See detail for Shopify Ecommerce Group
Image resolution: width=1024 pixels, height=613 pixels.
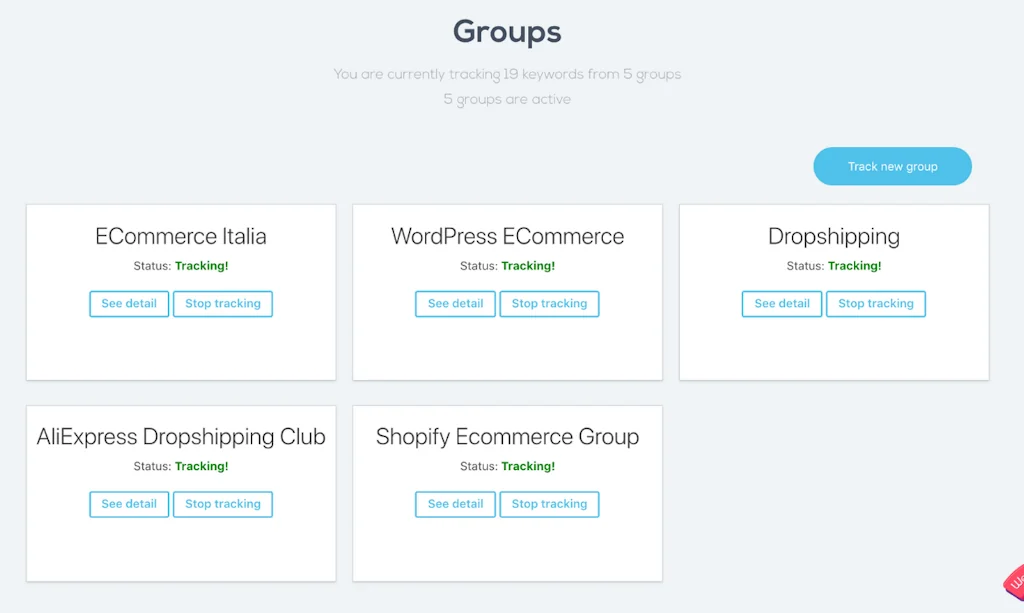tap(455, 504)
